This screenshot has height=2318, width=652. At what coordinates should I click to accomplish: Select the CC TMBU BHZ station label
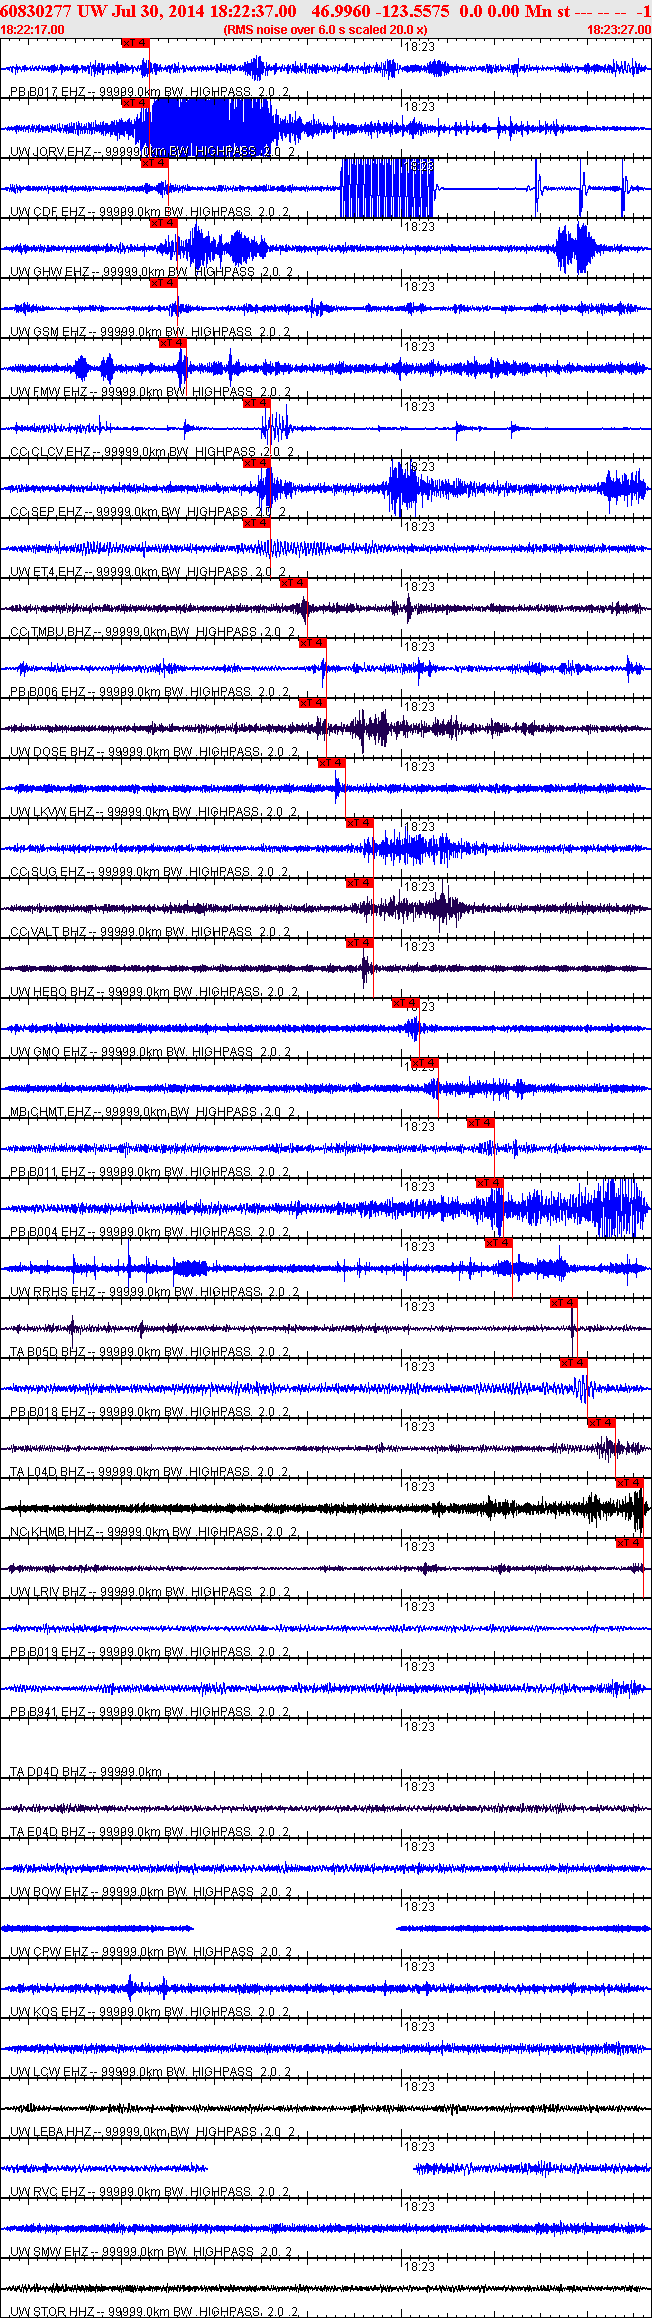click(x=51, y=631)
